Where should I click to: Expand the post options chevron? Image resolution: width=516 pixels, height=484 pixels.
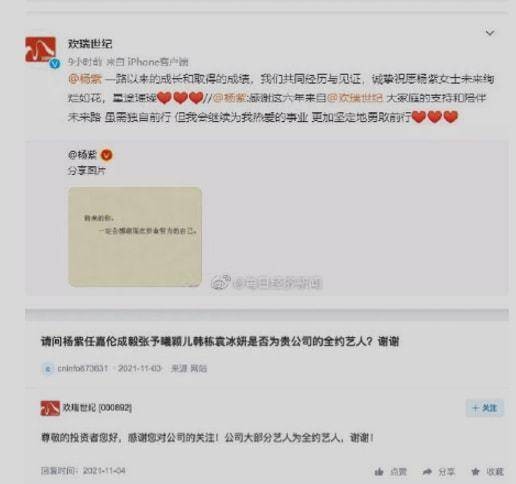490,33
